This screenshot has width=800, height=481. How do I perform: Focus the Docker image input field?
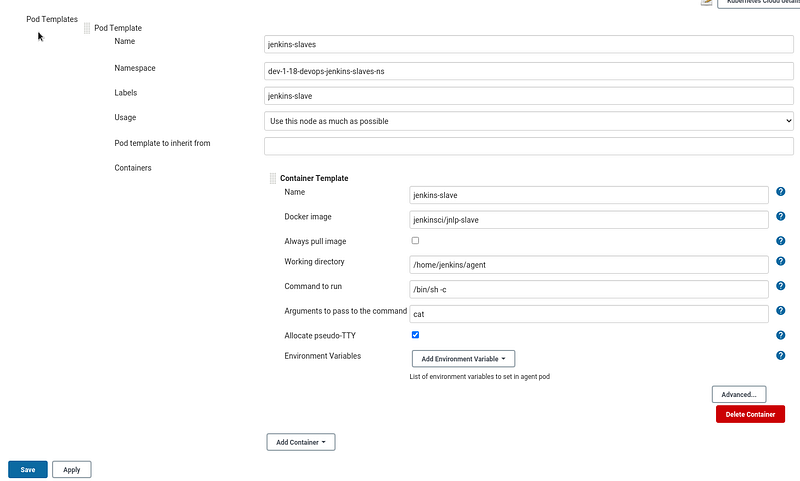[589, 220]
